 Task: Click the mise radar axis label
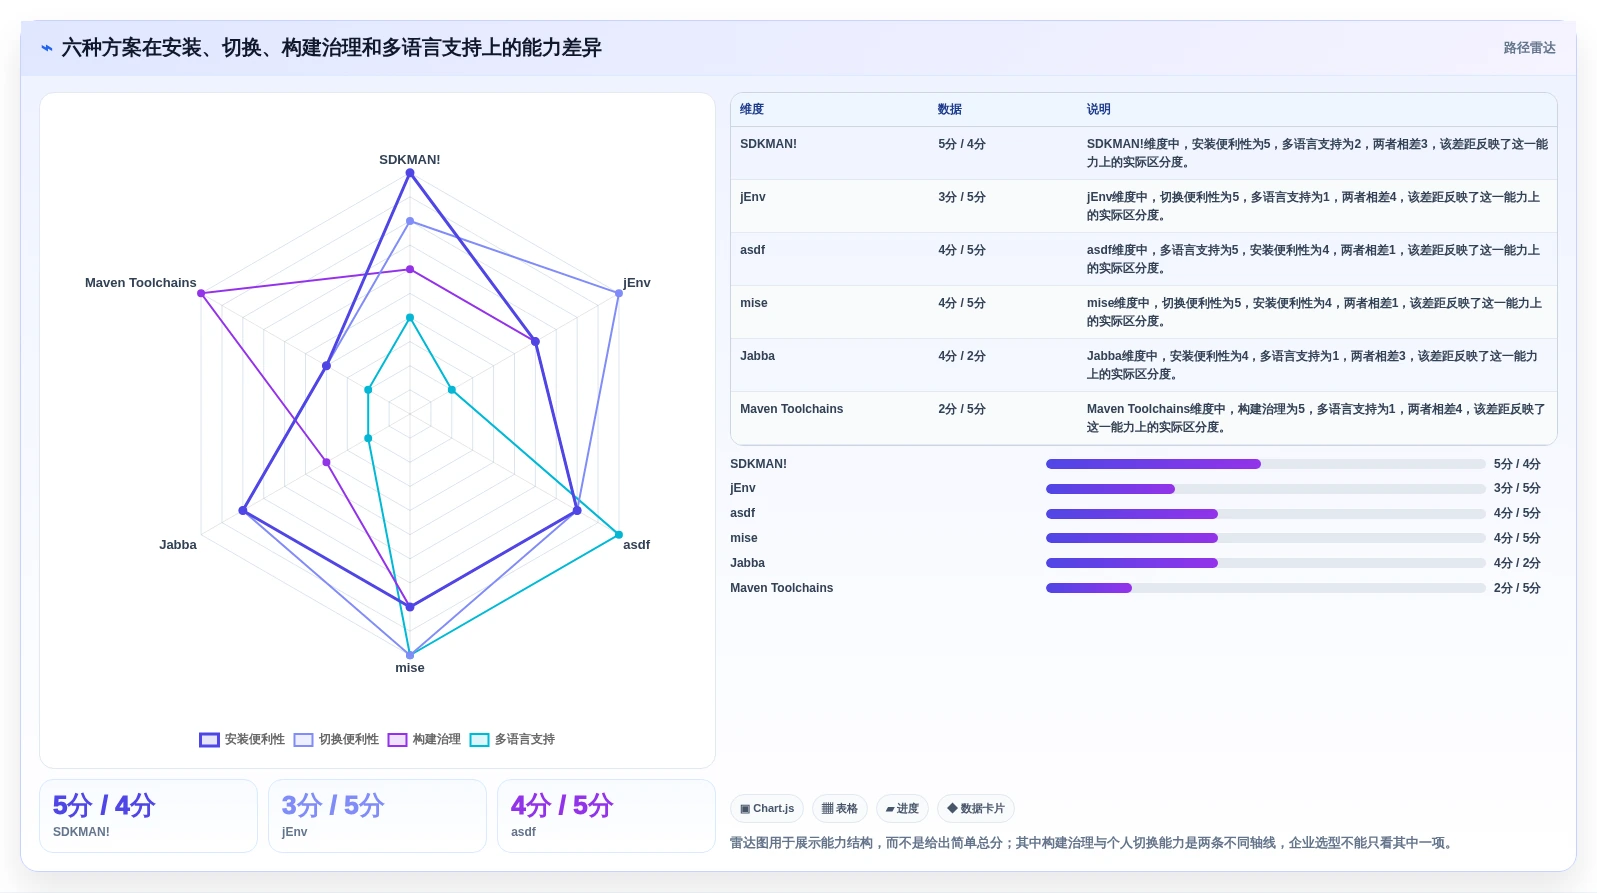(409, 668)
